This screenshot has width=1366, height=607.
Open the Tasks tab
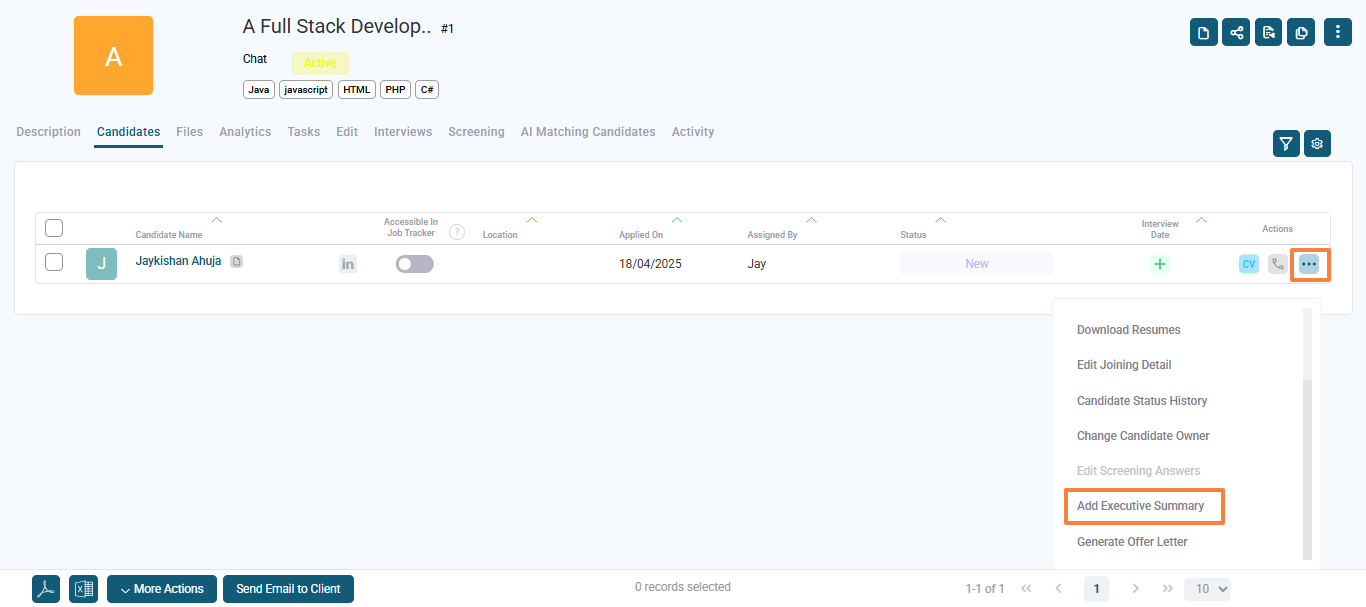point(304,132)
